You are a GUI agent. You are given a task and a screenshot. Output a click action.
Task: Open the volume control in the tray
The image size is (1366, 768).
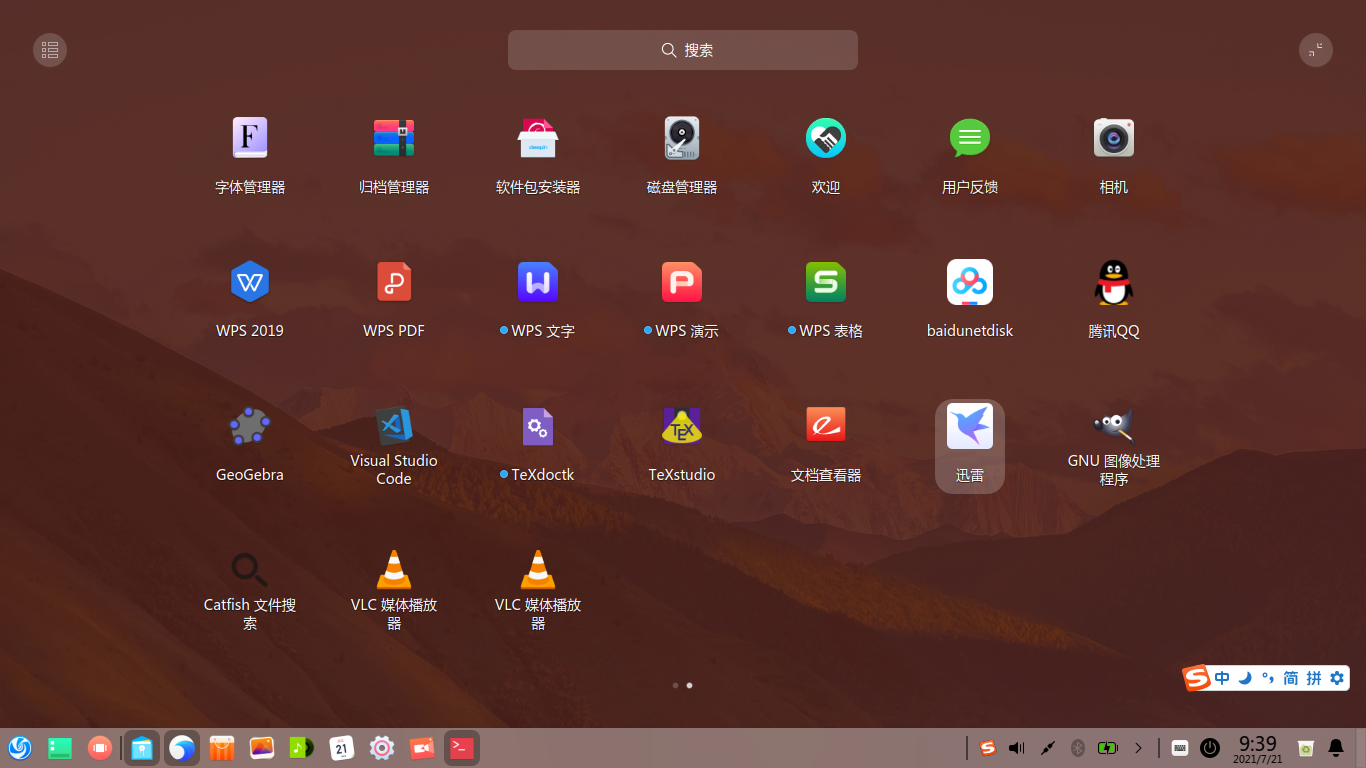click(x=1017, y=748)
